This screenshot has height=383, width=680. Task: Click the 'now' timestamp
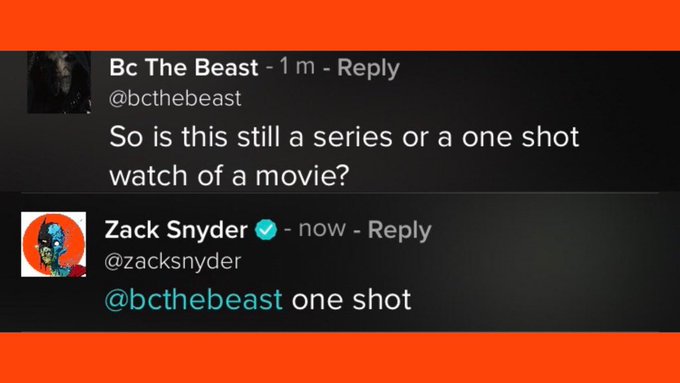(322, 229)
